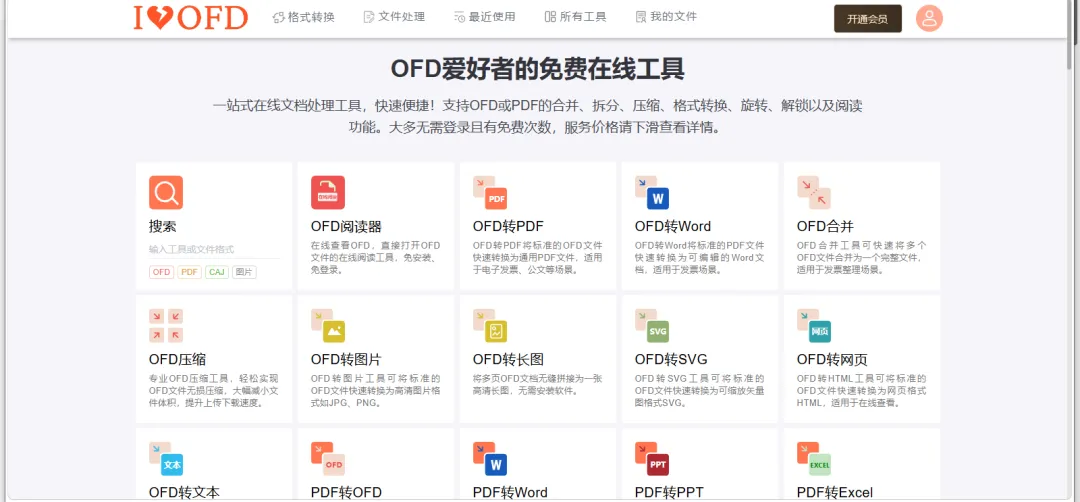The height and width of the screenshot is (502, 1080).
Task: Click the 图片 search tag
Action: coord(244,272)
